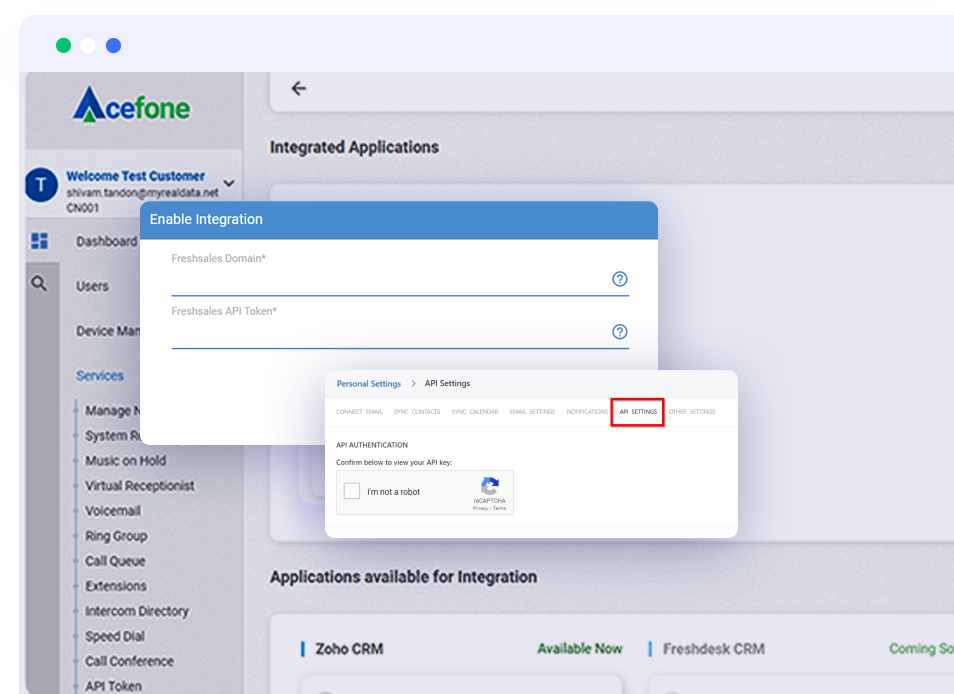Switch to the Notifications tab
The image size is (954, 694).
(587, 412)
